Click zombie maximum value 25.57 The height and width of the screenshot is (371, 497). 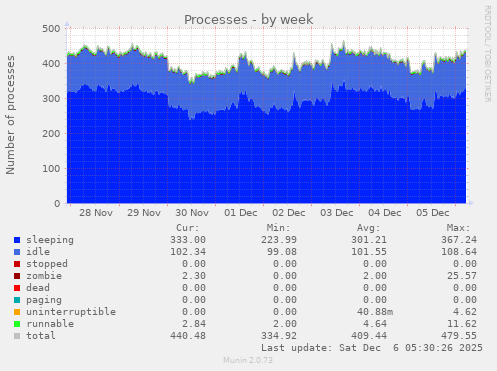(462, 276)
